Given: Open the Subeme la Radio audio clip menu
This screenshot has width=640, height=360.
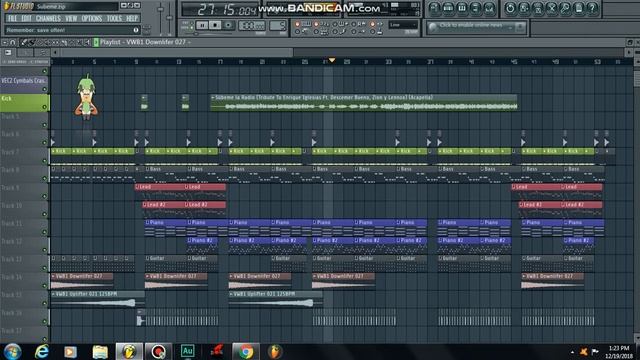Looking at the screenshot, I should 213,98.
